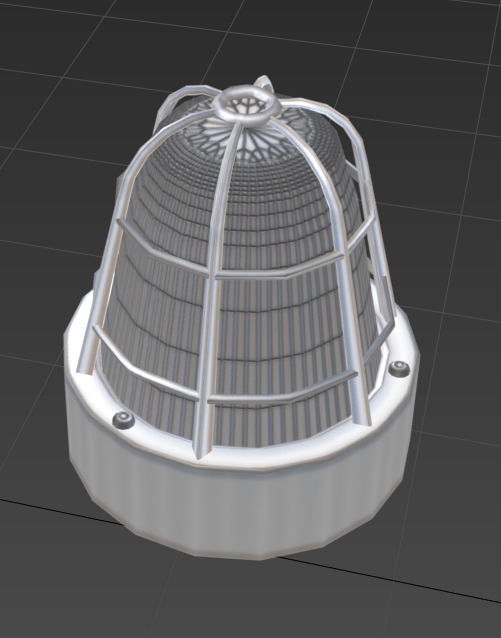Select the small ring atop the wire cage
This screenshot has width=501, height=638.
(x=247, y=104)
